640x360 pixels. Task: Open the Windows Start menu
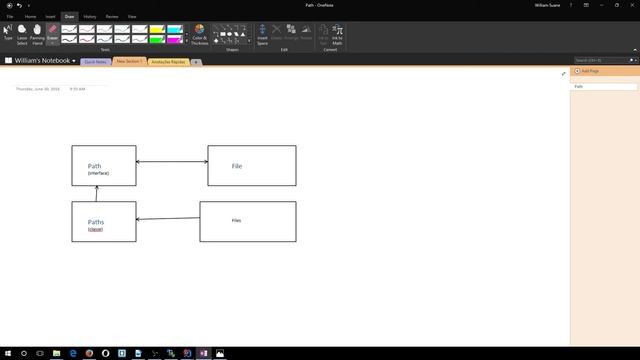[8, 353]
